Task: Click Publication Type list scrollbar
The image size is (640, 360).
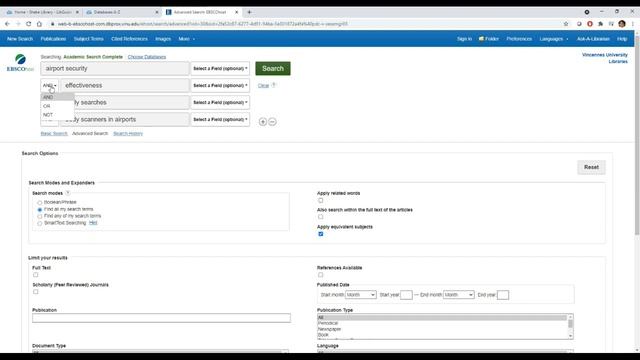Action: pyautogui.click(x=571, y=327)
